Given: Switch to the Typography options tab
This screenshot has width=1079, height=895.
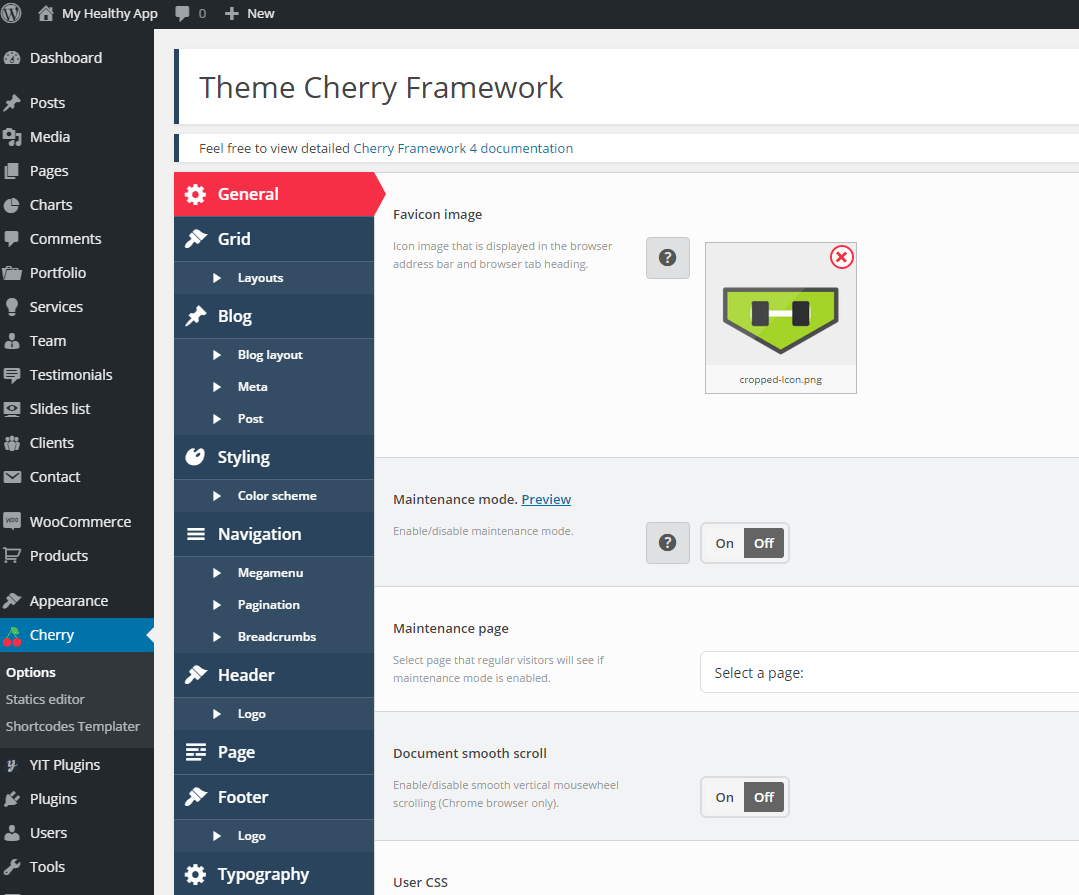Looking at the screenshot, I should (263, 874).
